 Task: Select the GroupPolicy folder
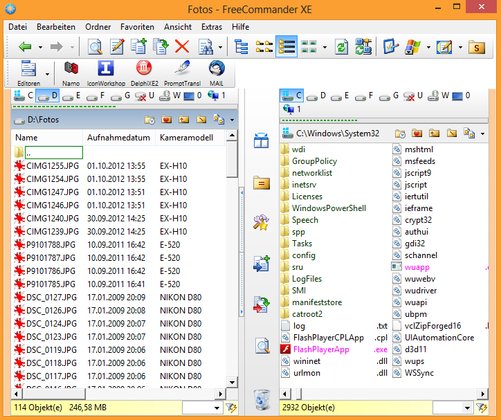tap(314, 161)
